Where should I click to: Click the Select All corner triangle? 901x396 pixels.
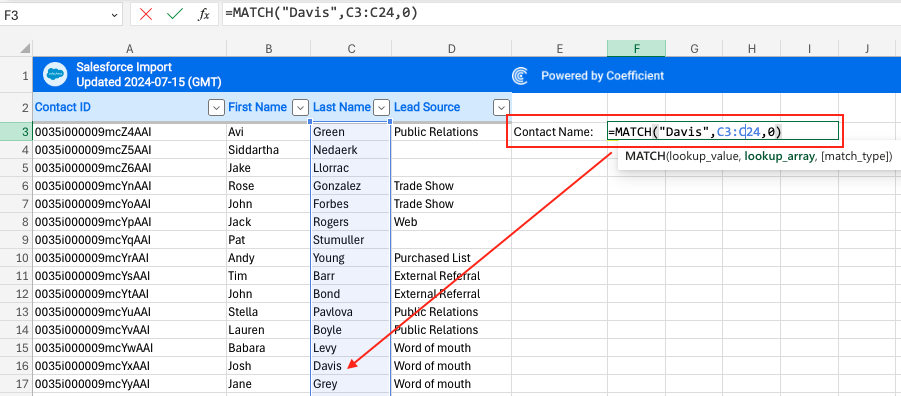(x=25, y=49)
